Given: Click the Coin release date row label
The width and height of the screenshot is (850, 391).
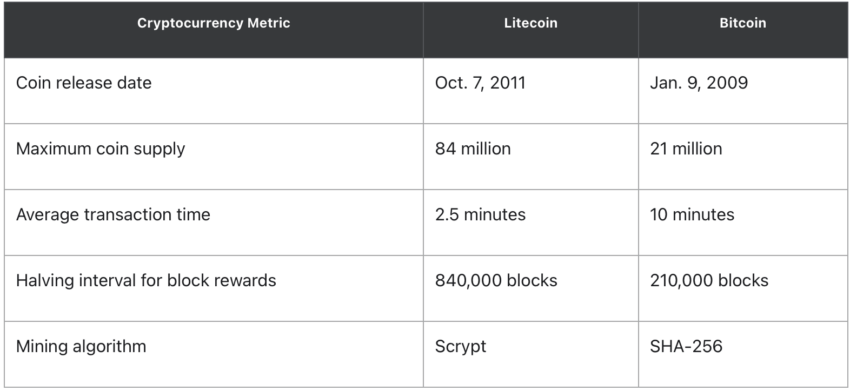Looking at the screenshot, I should click(x=83, y=83).
